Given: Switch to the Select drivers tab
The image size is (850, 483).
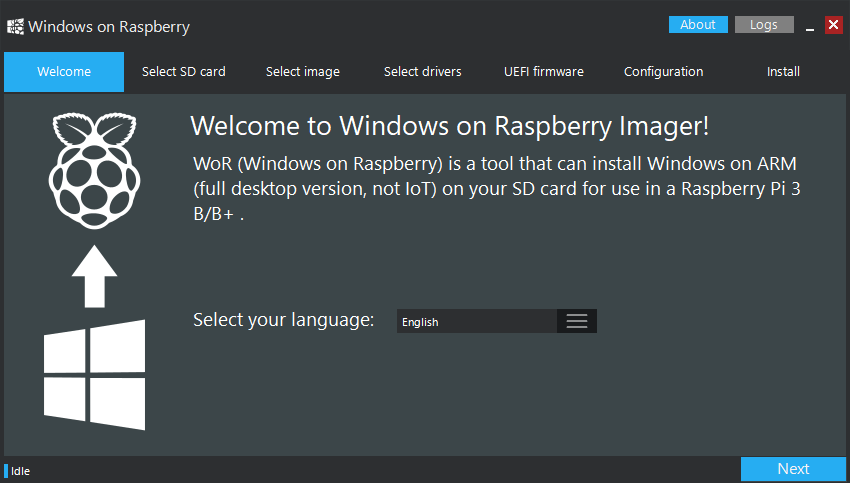Looking at the screenshot, I should coord(423,72).
